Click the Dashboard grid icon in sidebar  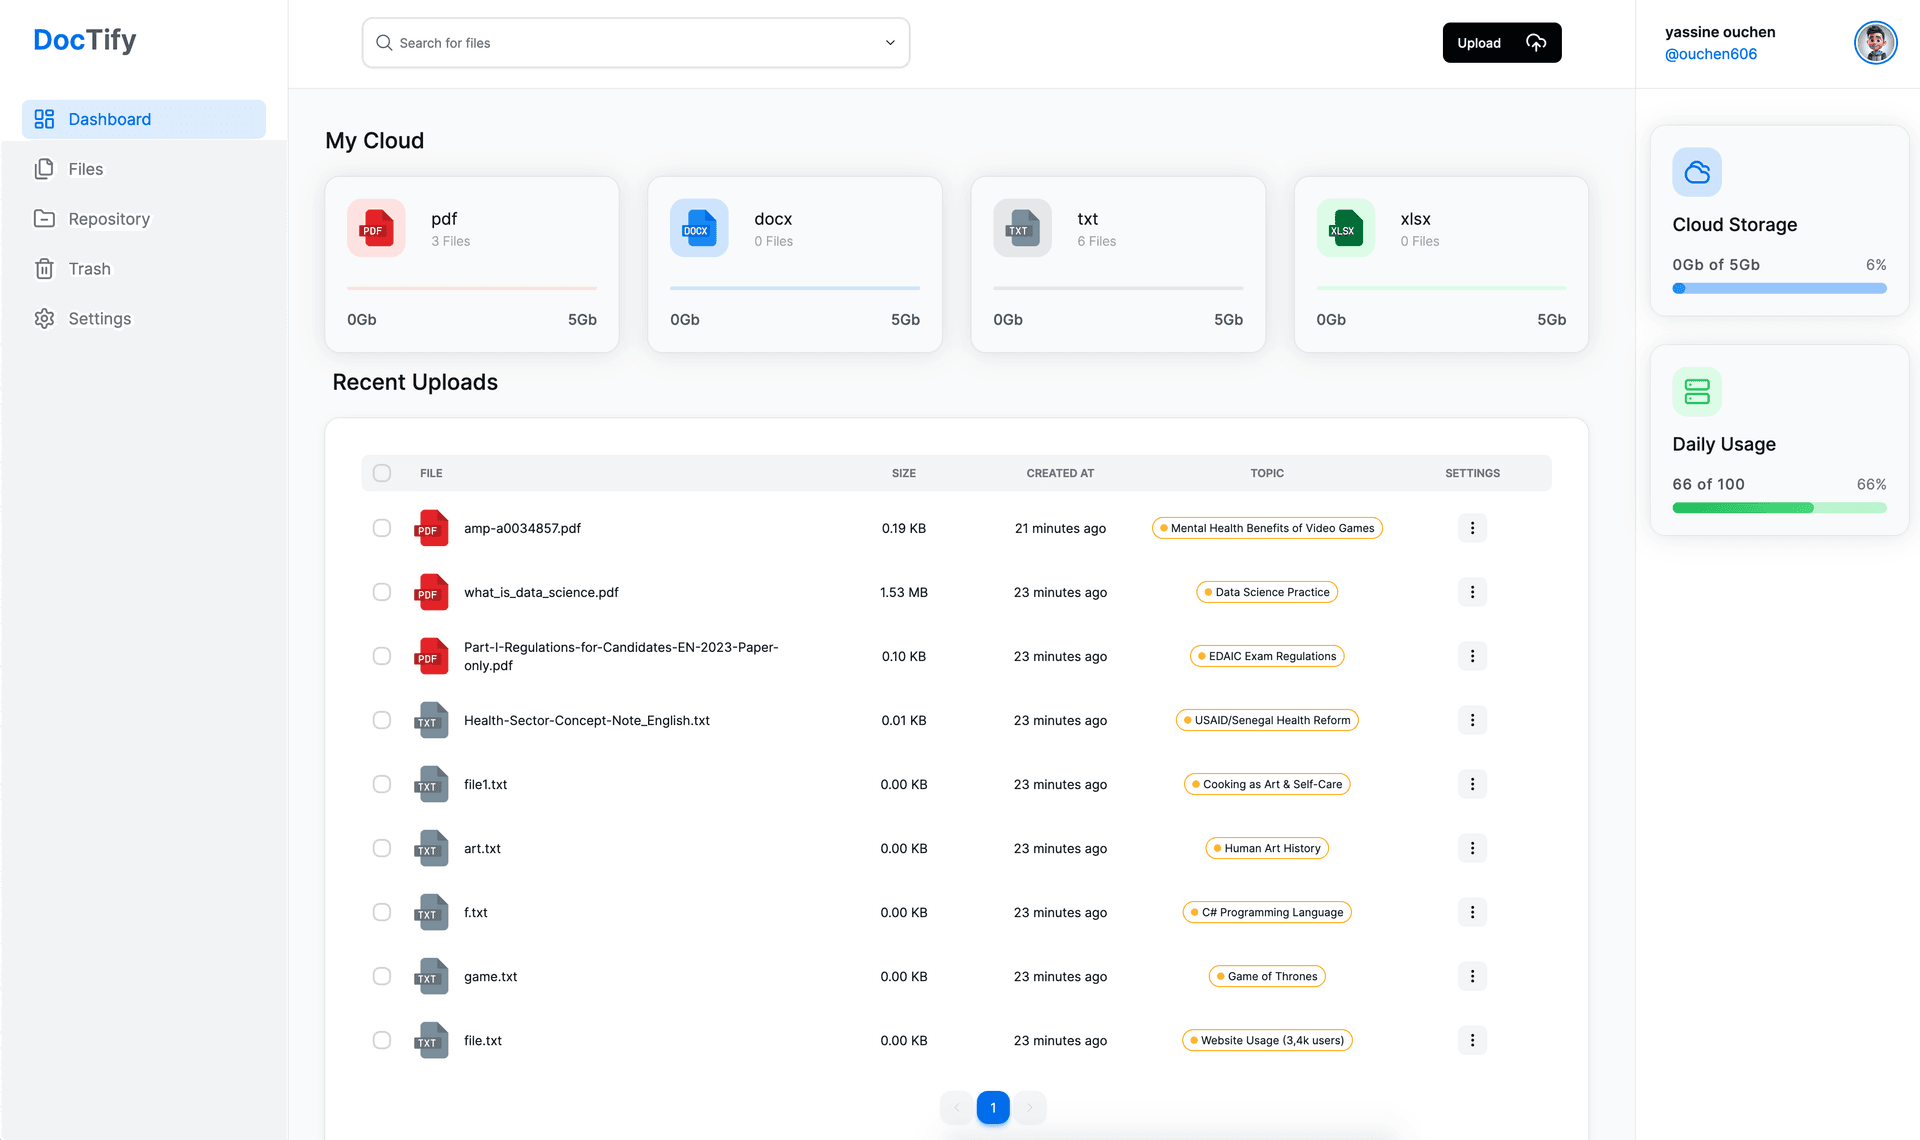point(44,119)
